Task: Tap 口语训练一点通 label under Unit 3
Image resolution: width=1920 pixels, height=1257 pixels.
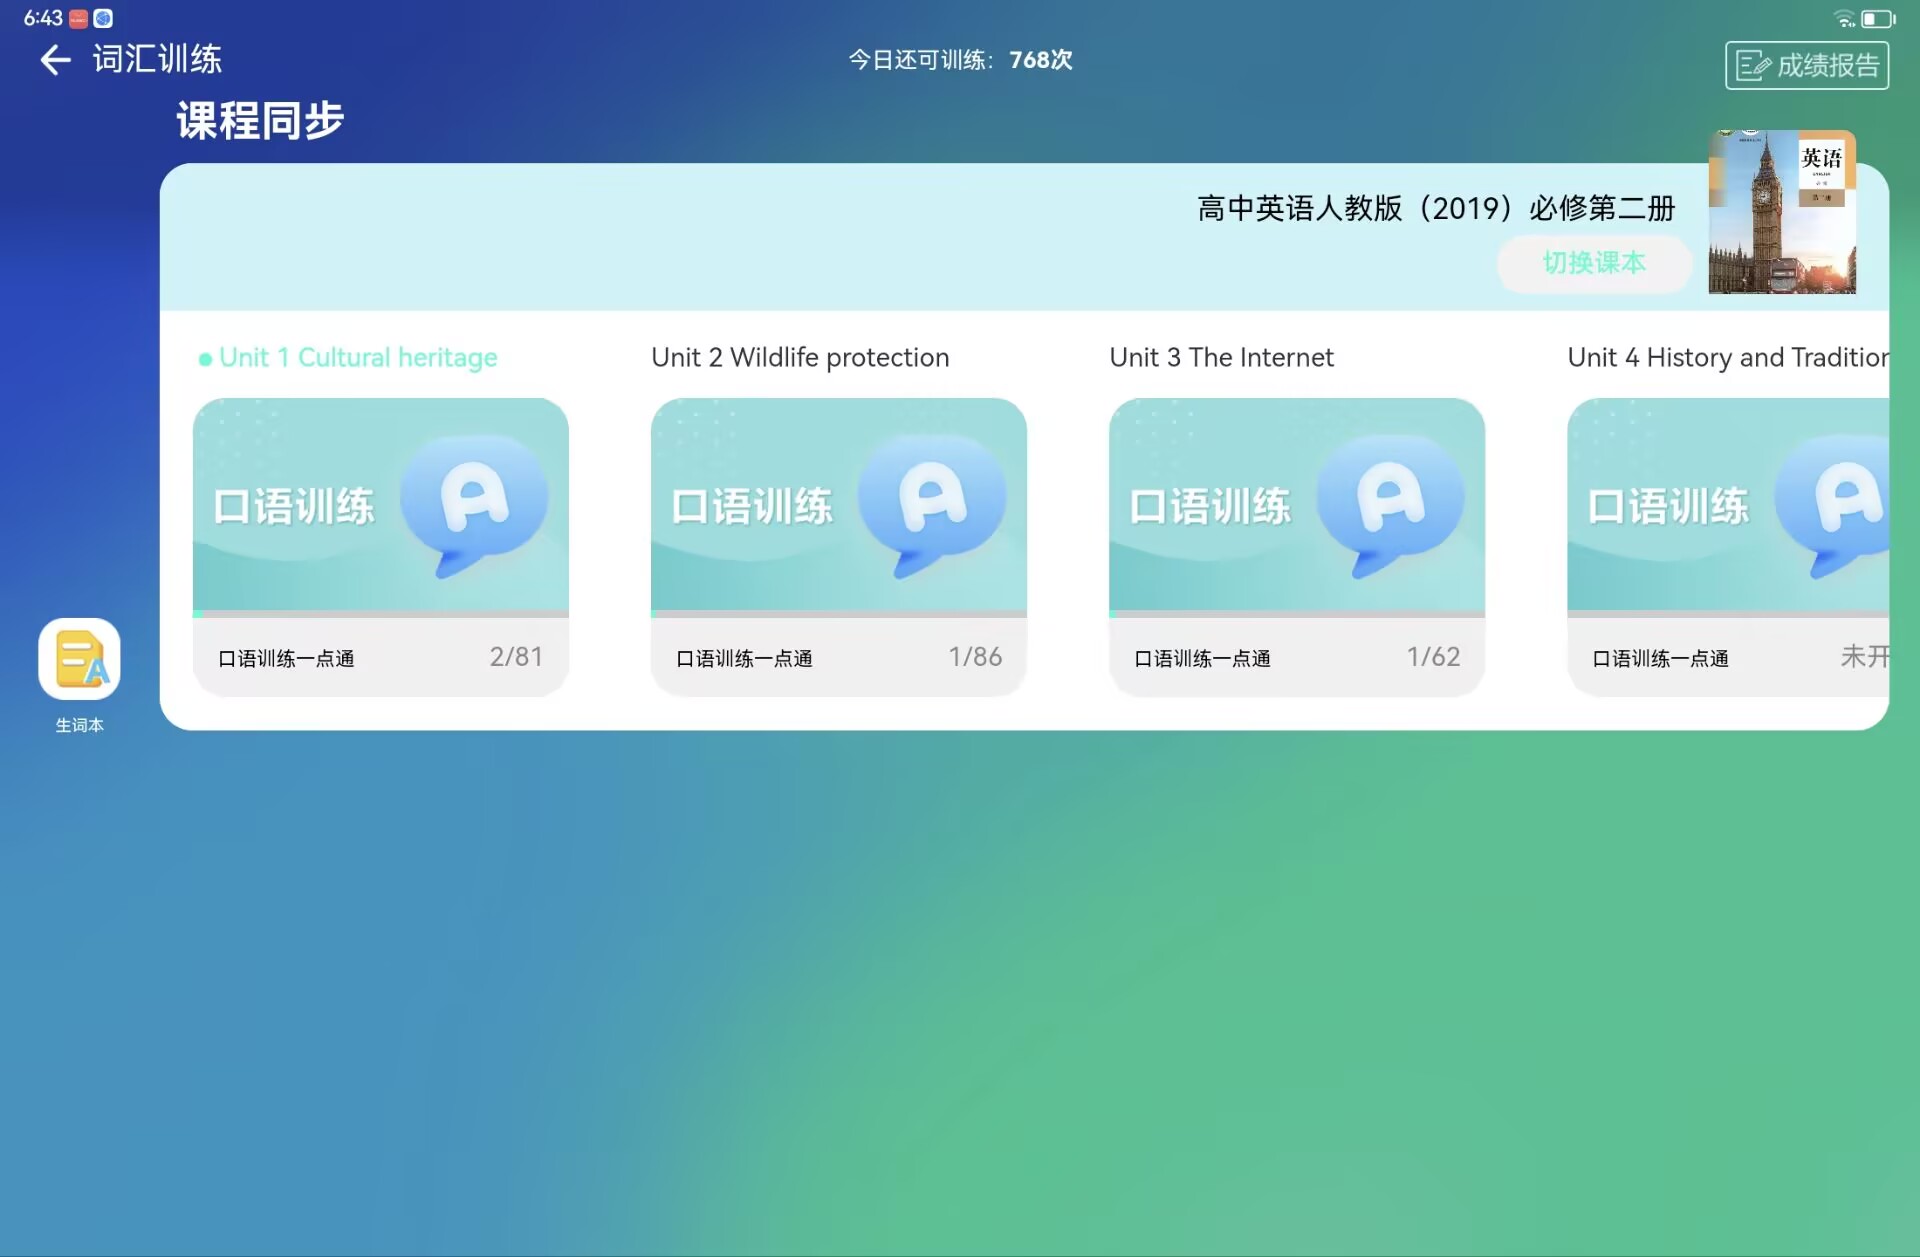Action: [x=1202, y=659]
